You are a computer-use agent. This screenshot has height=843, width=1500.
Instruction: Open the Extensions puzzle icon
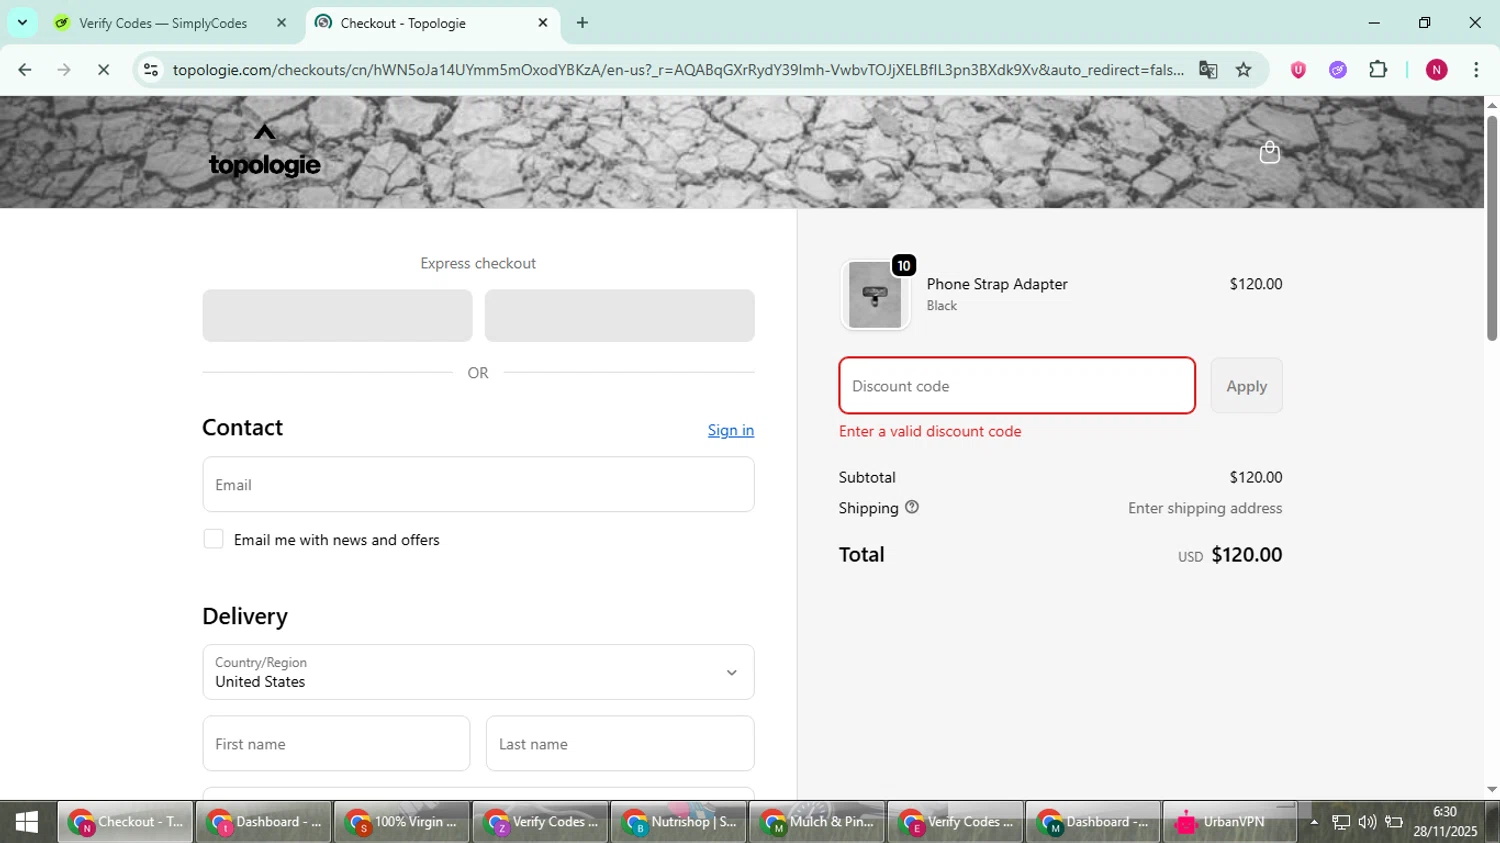pyautogui.click(x=1378, y=70)
